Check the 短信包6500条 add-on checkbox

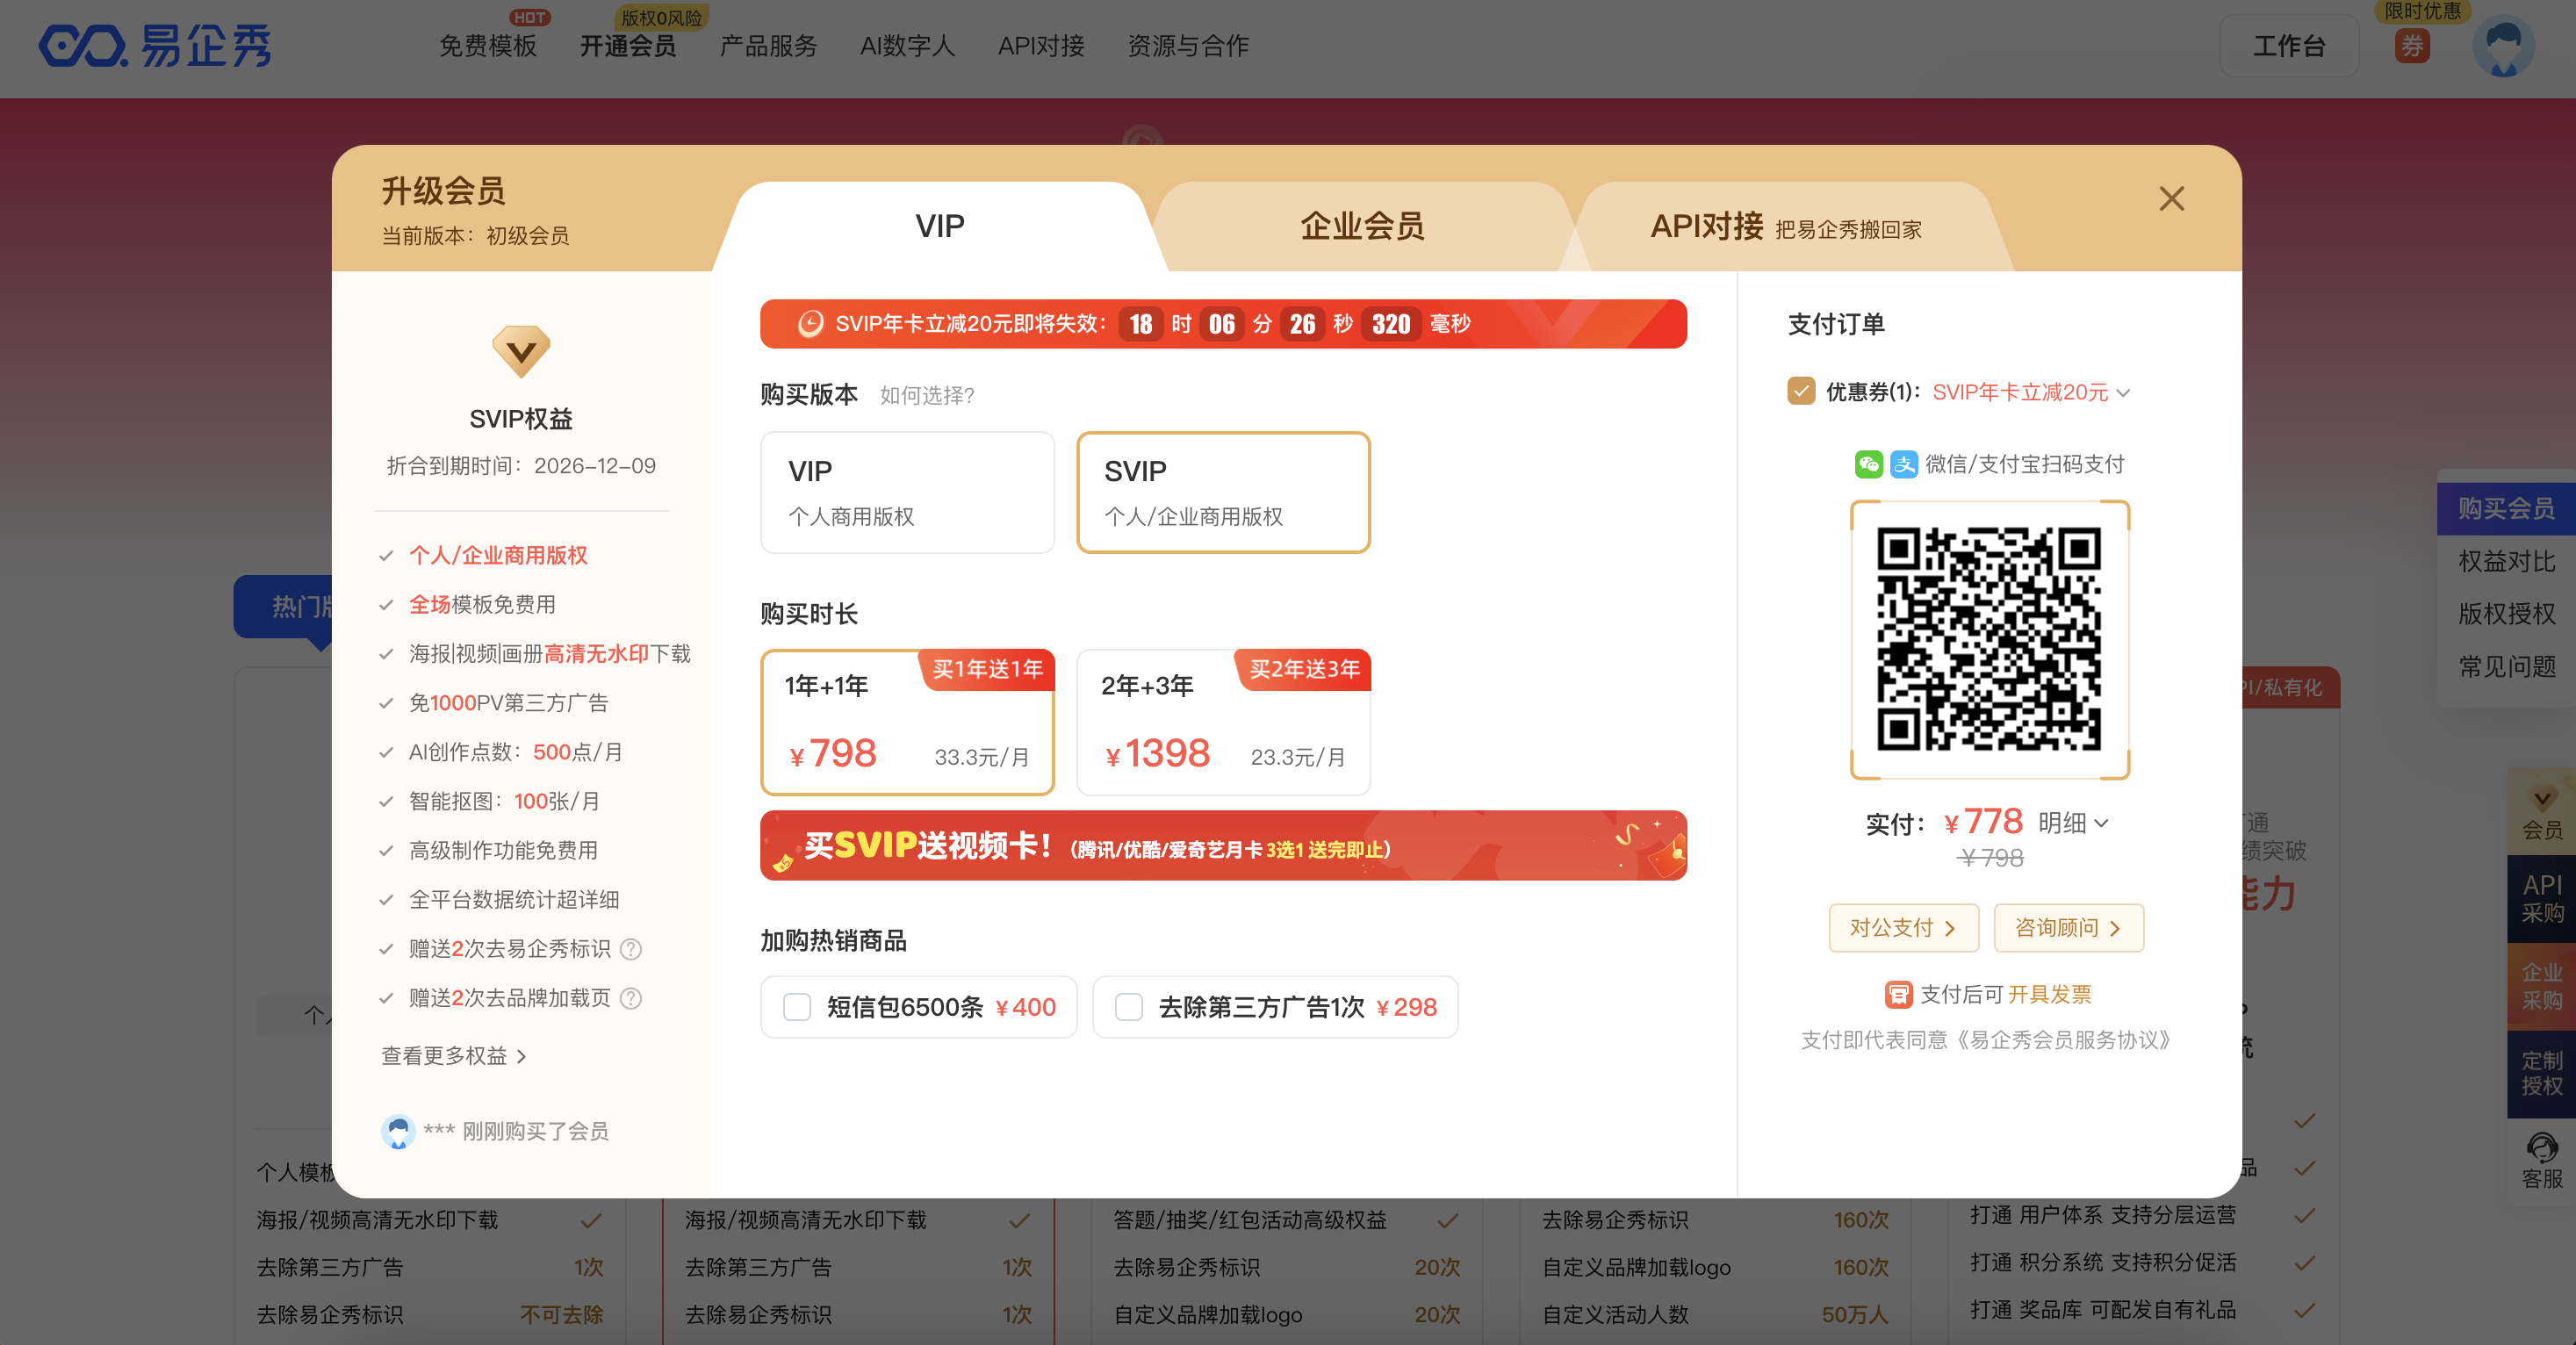(797, 1007)
